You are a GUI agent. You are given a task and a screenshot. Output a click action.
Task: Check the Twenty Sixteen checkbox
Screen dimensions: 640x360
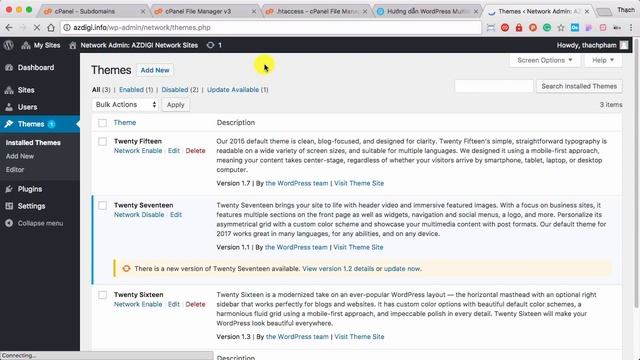[x=102, y=295]
